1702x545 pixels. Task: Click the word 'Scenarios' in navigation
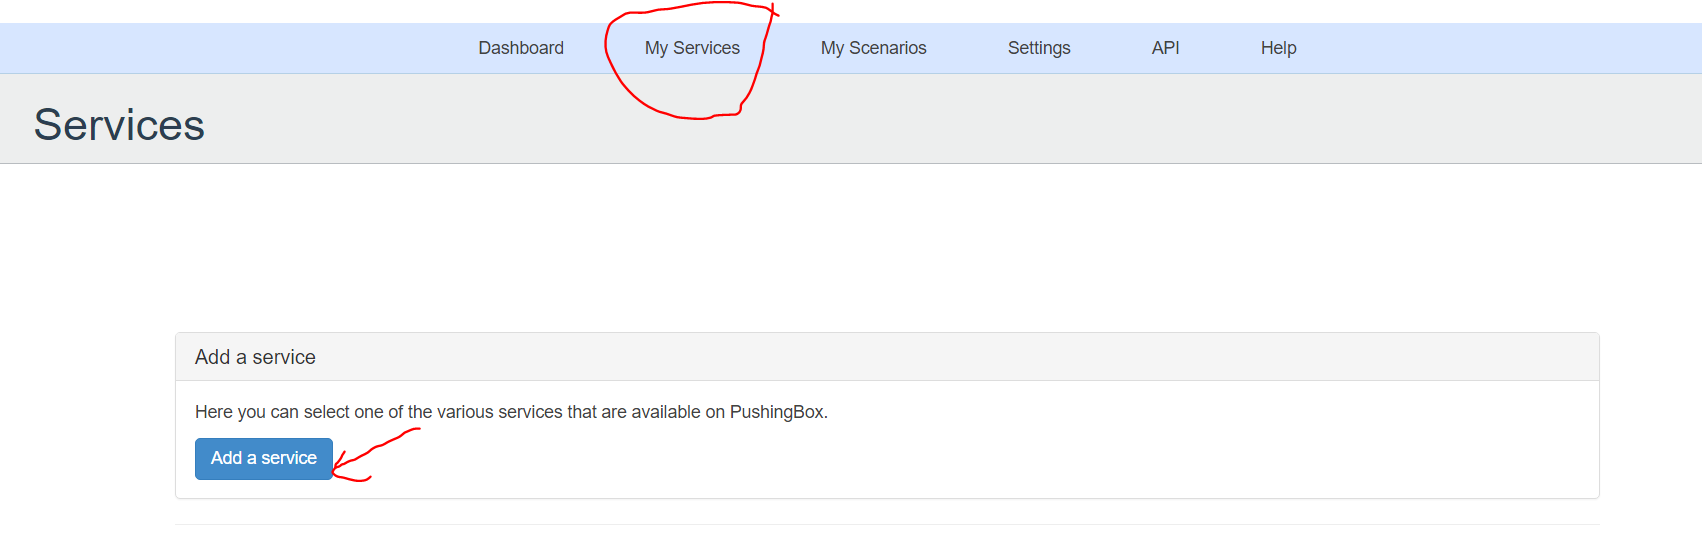[888, 48]
